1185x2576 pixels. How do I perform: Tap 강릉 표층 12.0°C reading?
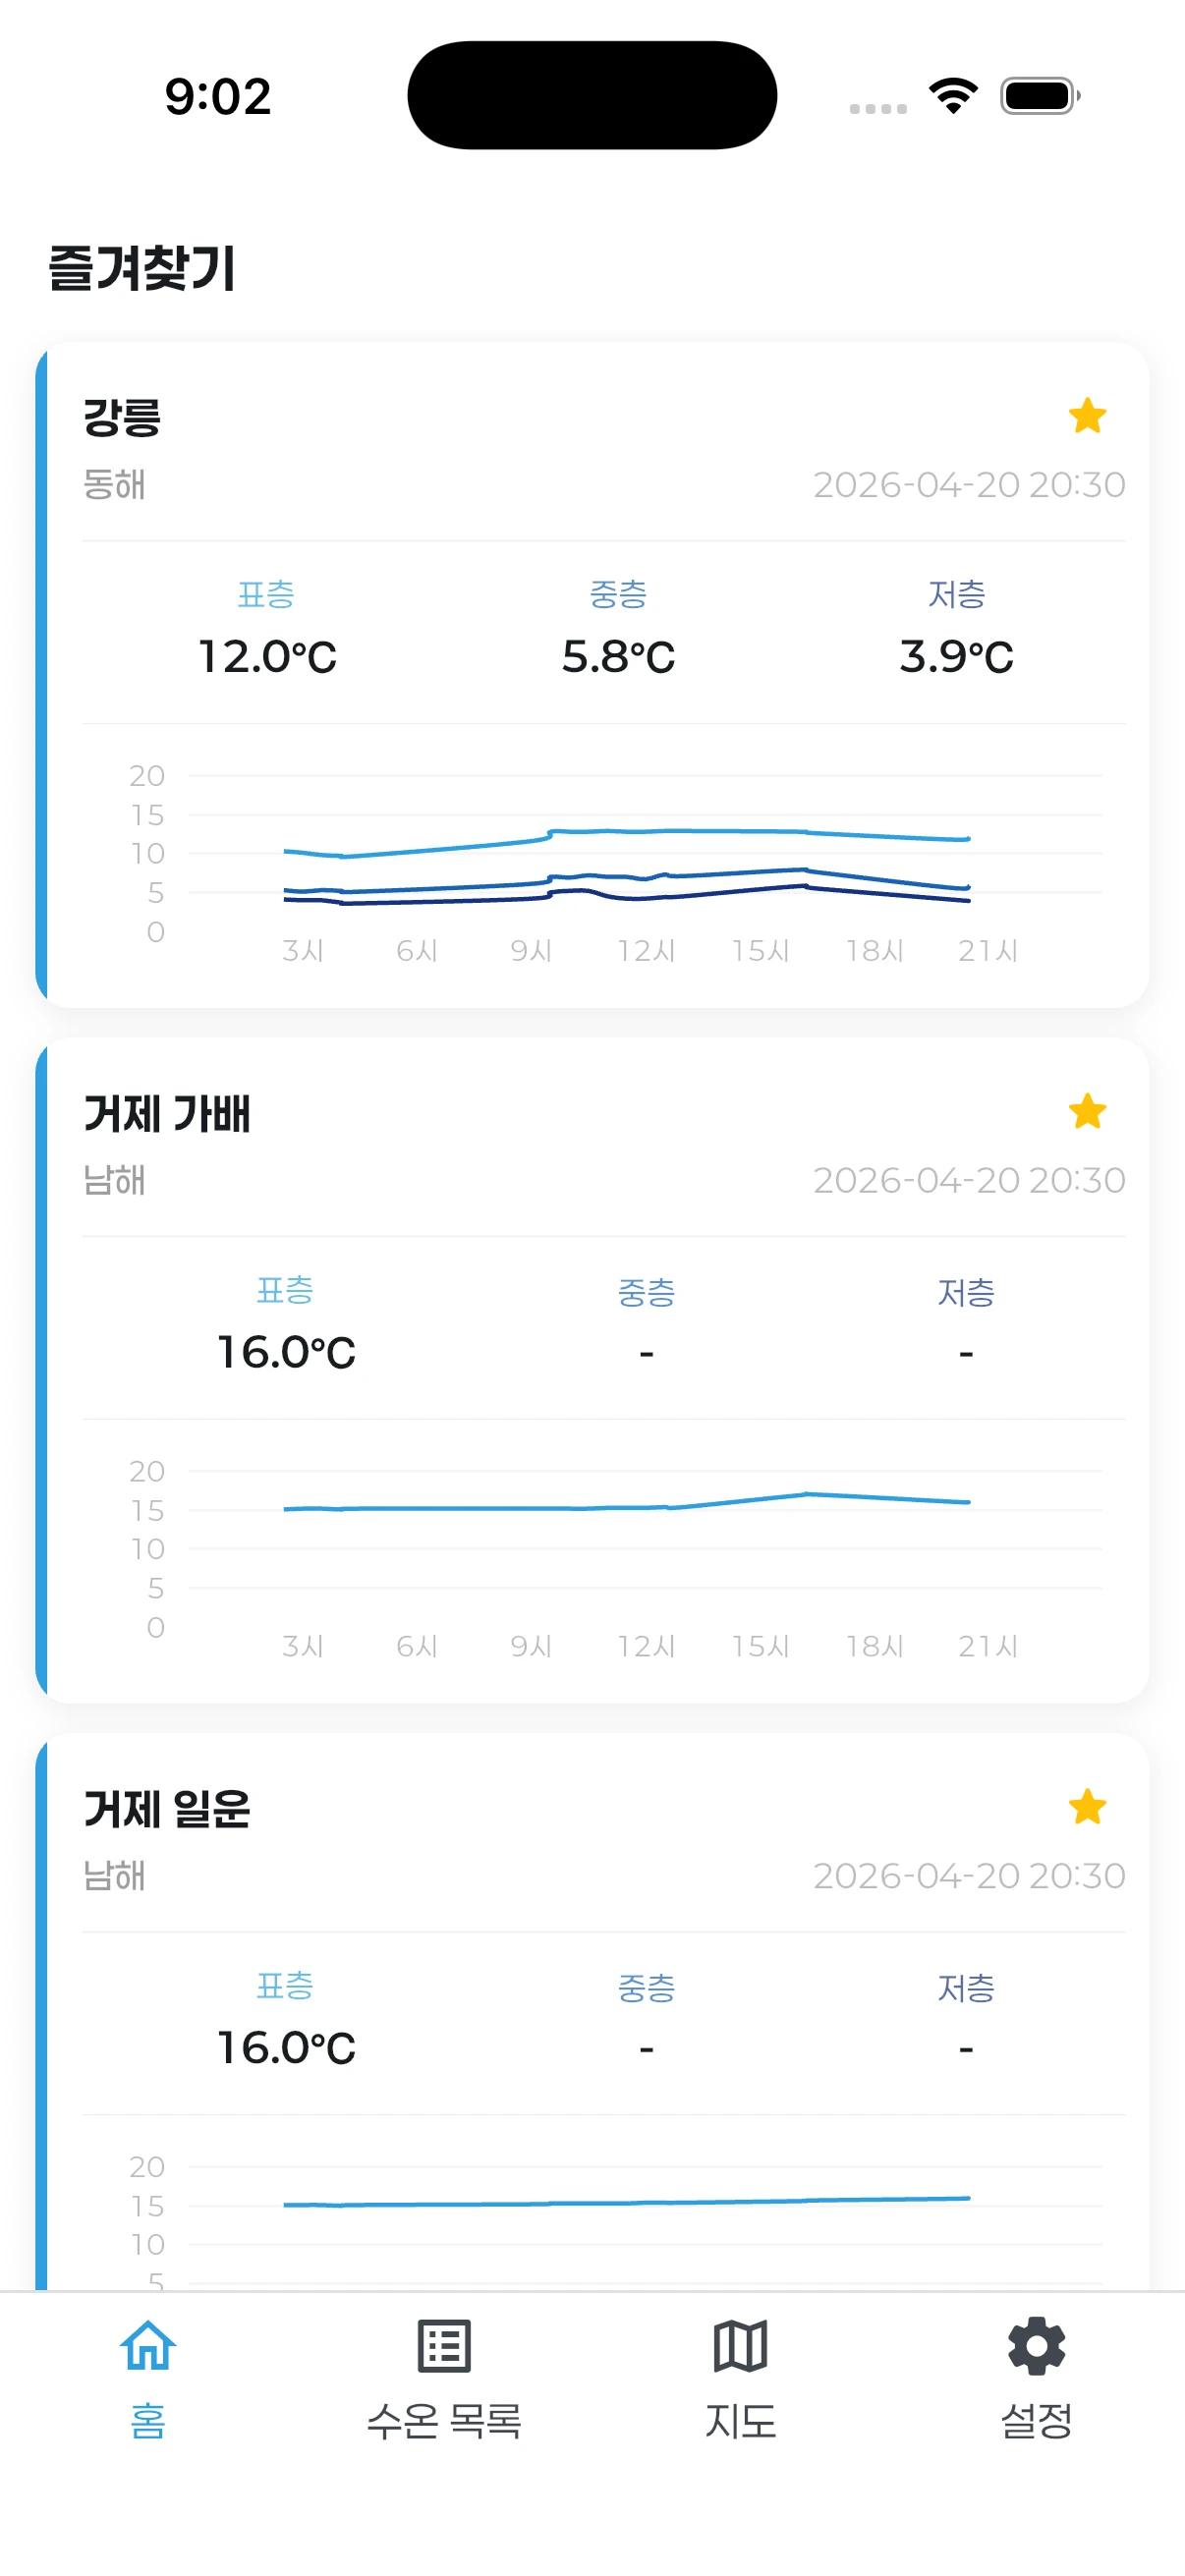pyautogui.click(x=267, y=657)
